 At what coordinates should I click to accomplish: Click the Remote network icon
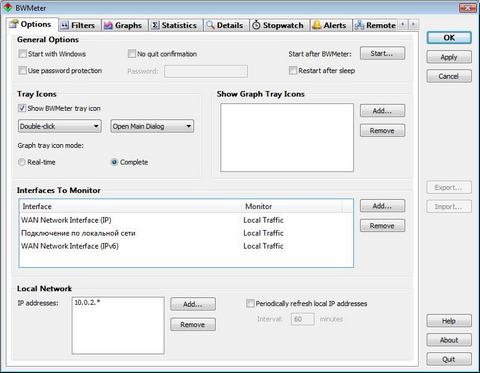tap(359, 25)
